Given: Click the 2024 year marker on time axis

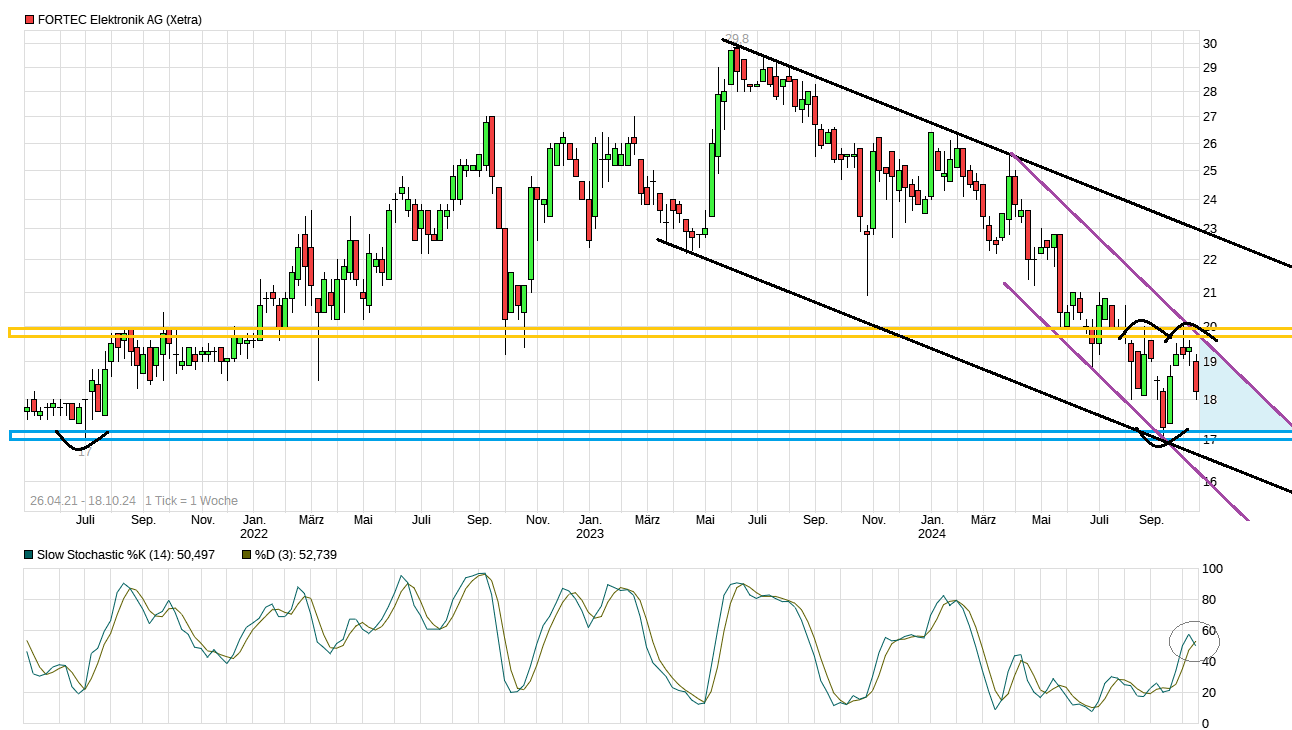Looking at the screenshot, I should click(932, 534).
